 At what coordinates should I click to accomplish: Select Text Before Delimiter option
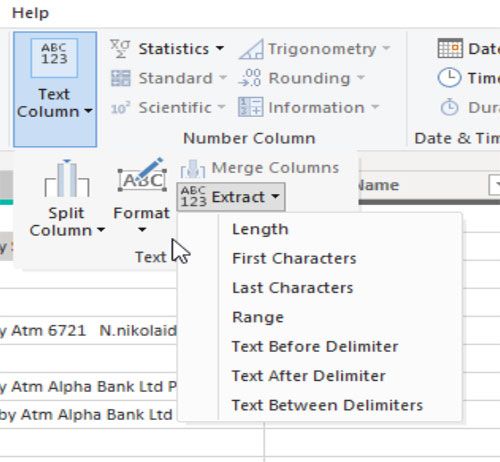pos(315,346)
